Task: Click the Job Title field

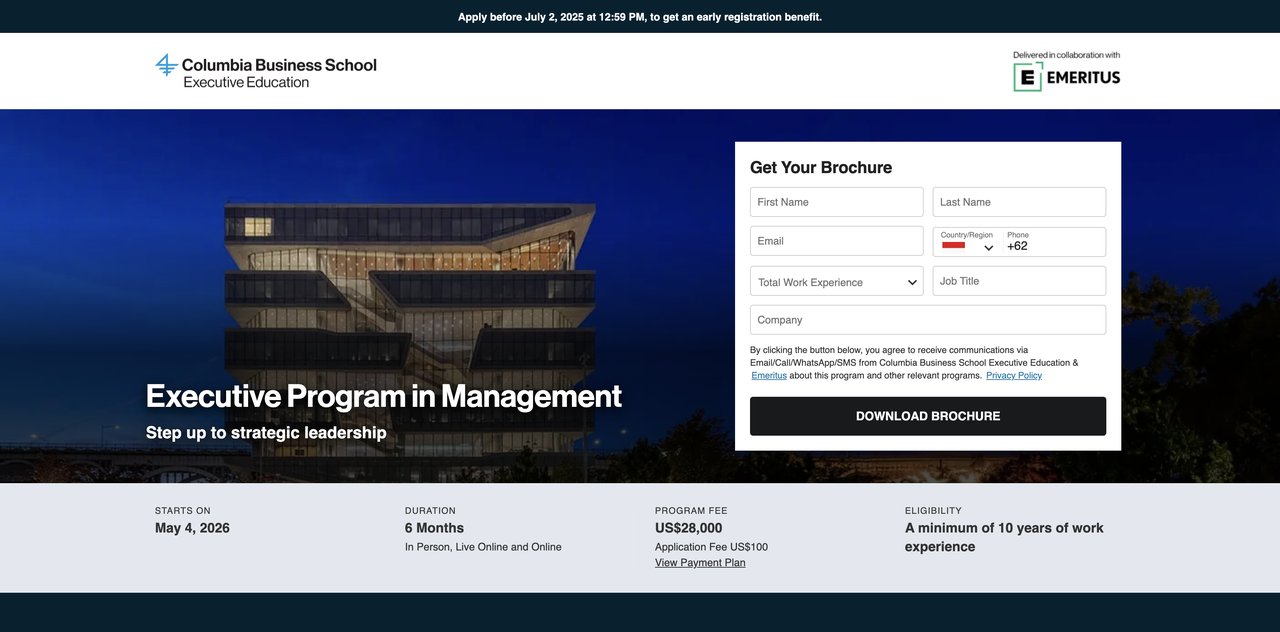Action: point(1019,281)
